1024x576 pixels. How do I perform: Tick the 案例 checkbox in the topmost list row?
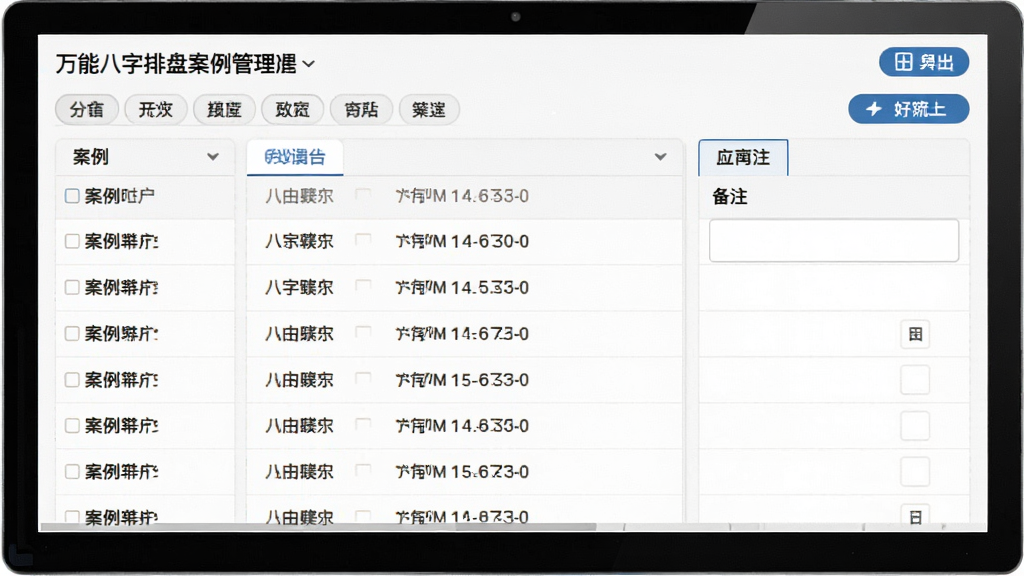[x=72, y=196]
